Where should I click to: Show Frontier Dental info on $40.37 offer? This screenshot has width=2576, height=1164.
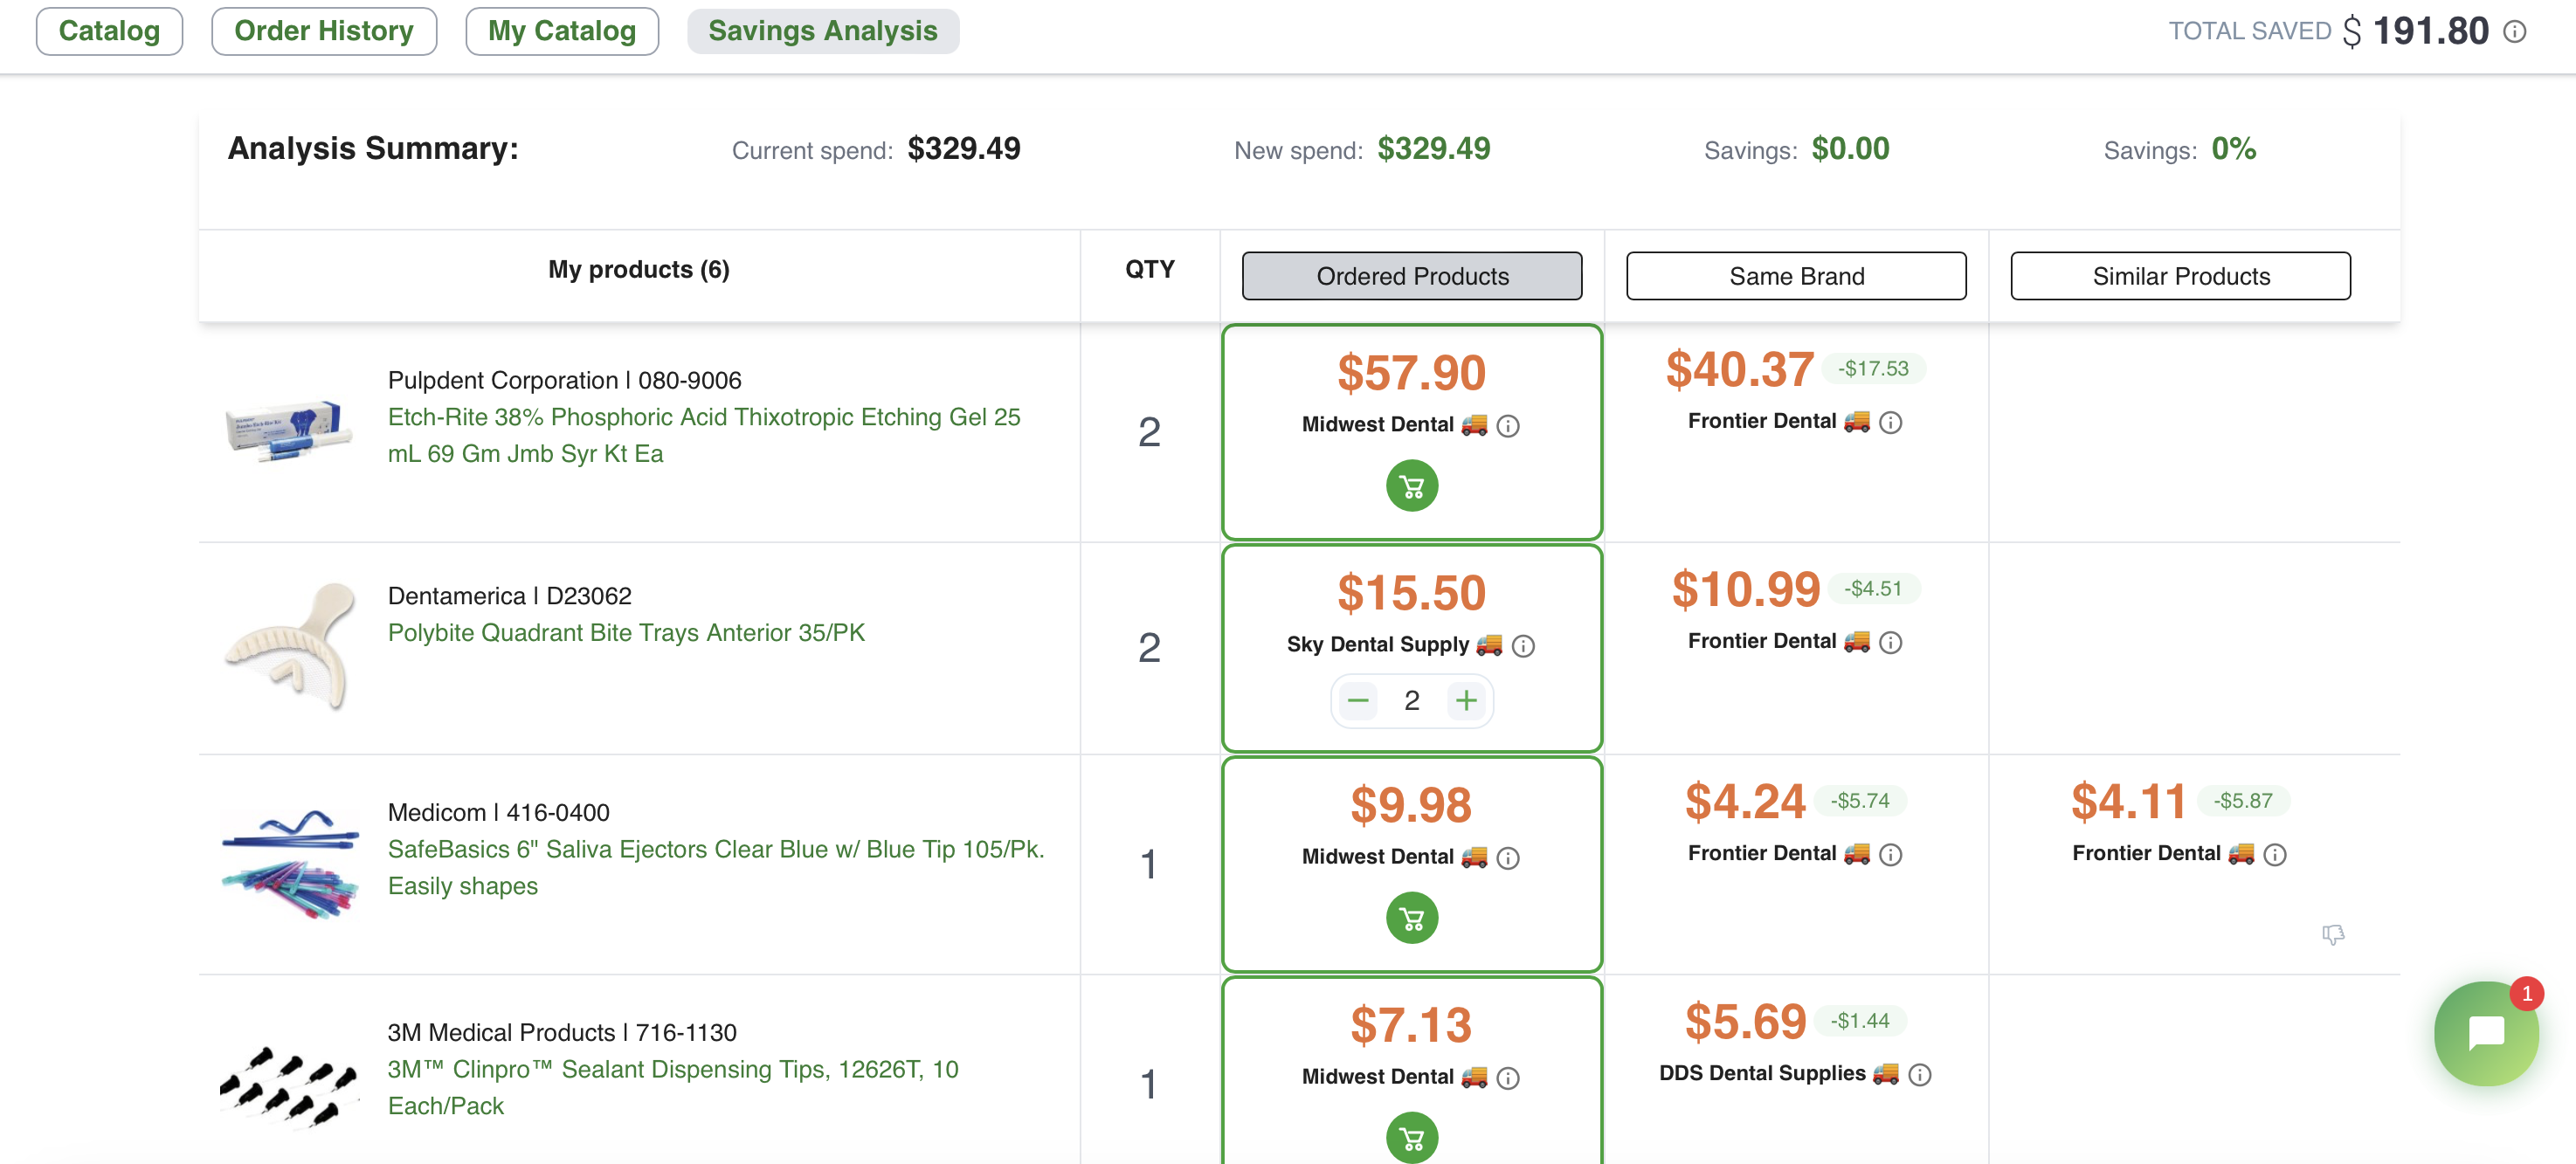(1890, 423)
